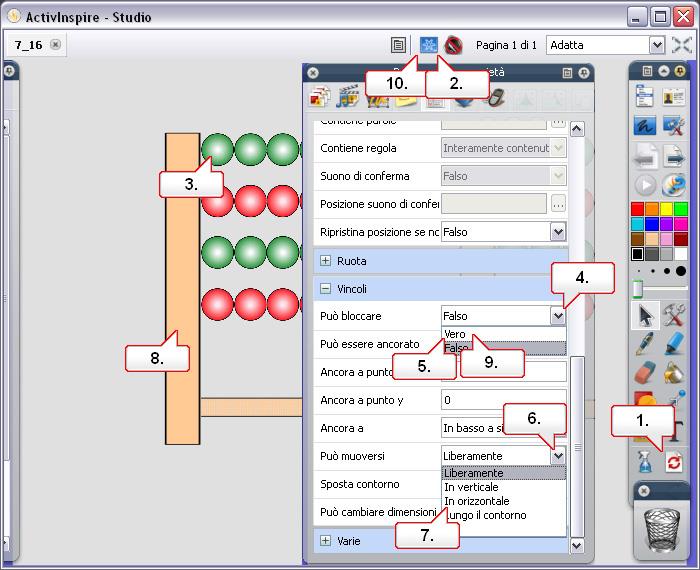
Task: Choose Lungo il contorno option
Action: (x=504, y=515)
